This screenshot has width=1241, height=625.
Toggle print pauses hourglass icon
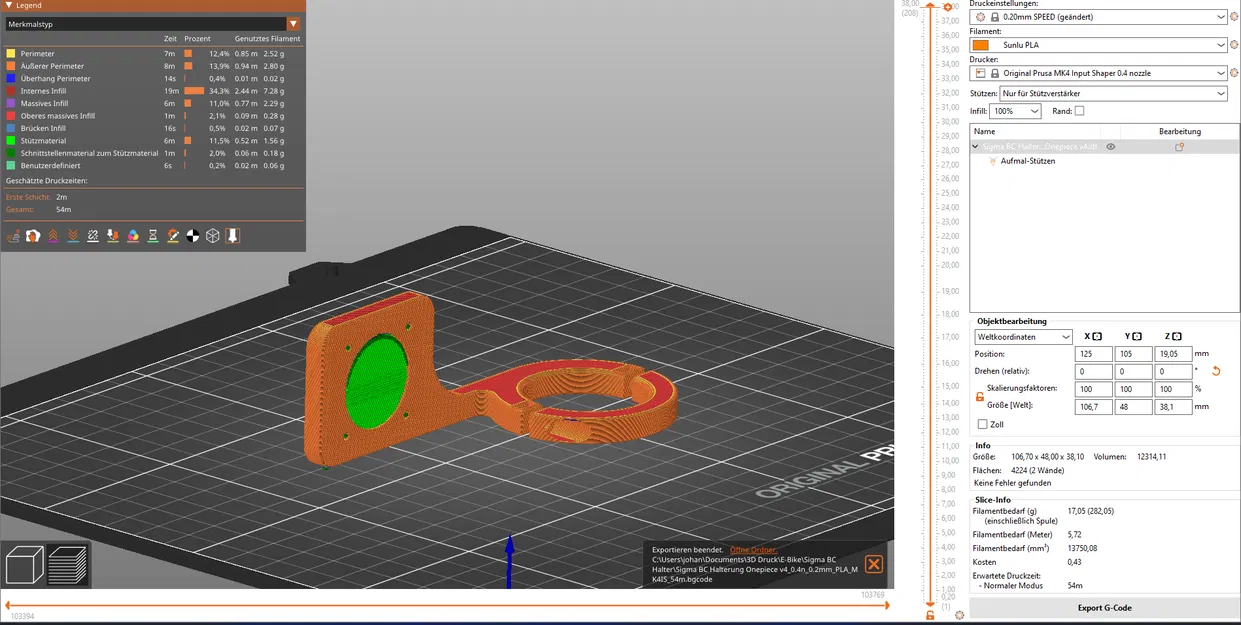[153, 236]
